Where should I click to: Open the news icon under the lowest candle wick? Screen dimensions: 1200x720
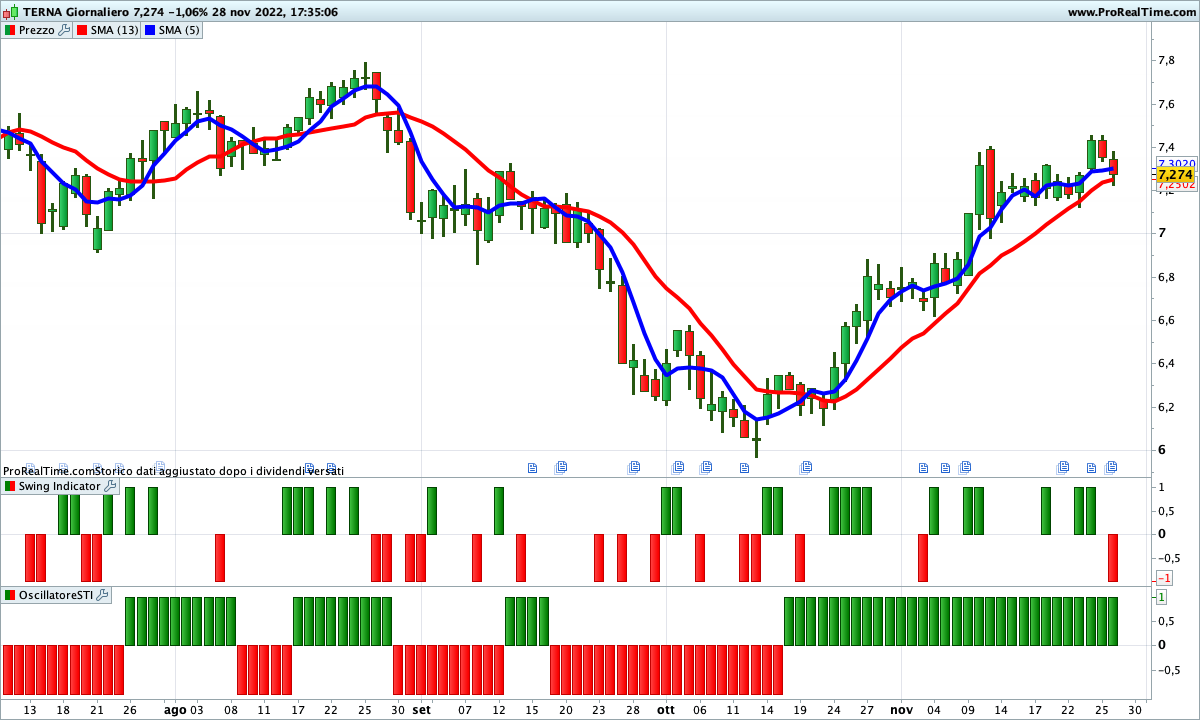coord(745,467)
